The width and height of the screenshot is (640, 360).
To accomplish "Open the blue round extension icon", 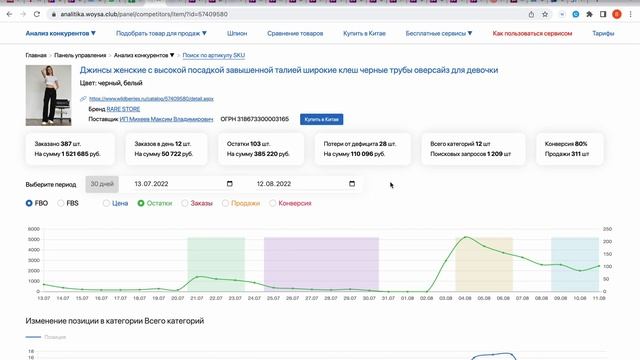I will pyautogui.click(x=576, y=14).
